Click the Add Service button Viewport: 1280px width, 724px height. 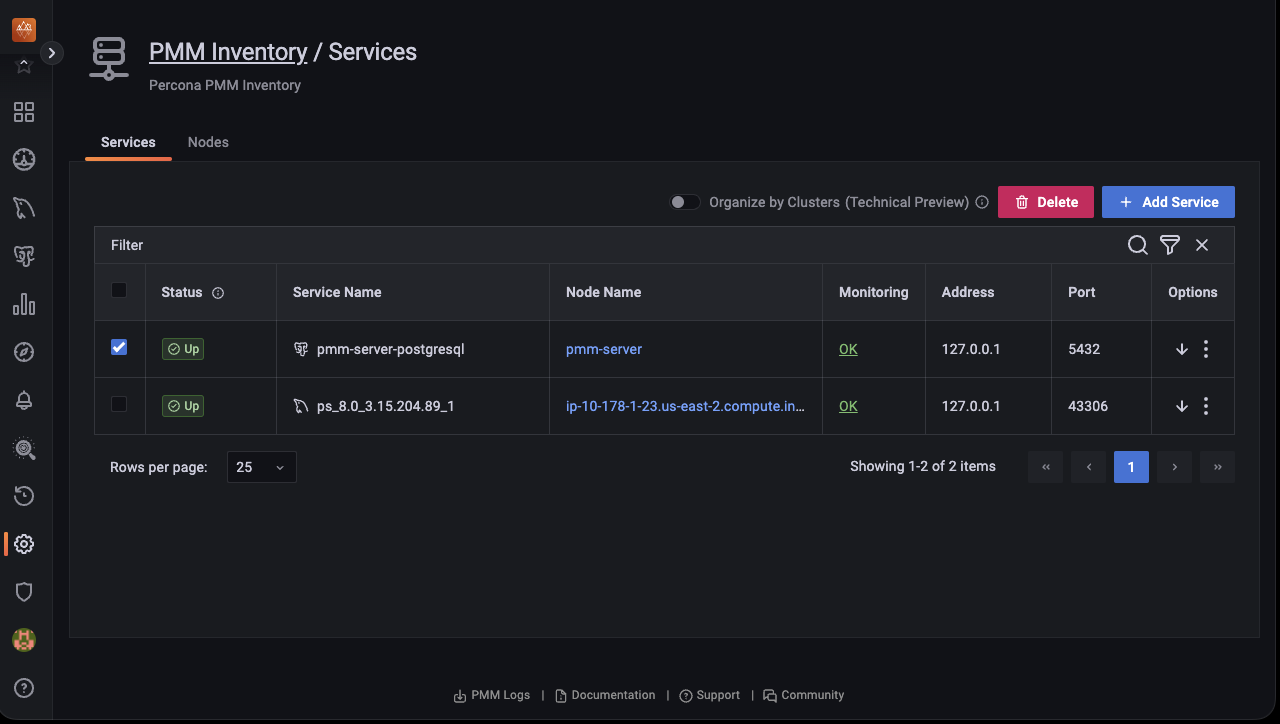click(x=1168, y=202)
